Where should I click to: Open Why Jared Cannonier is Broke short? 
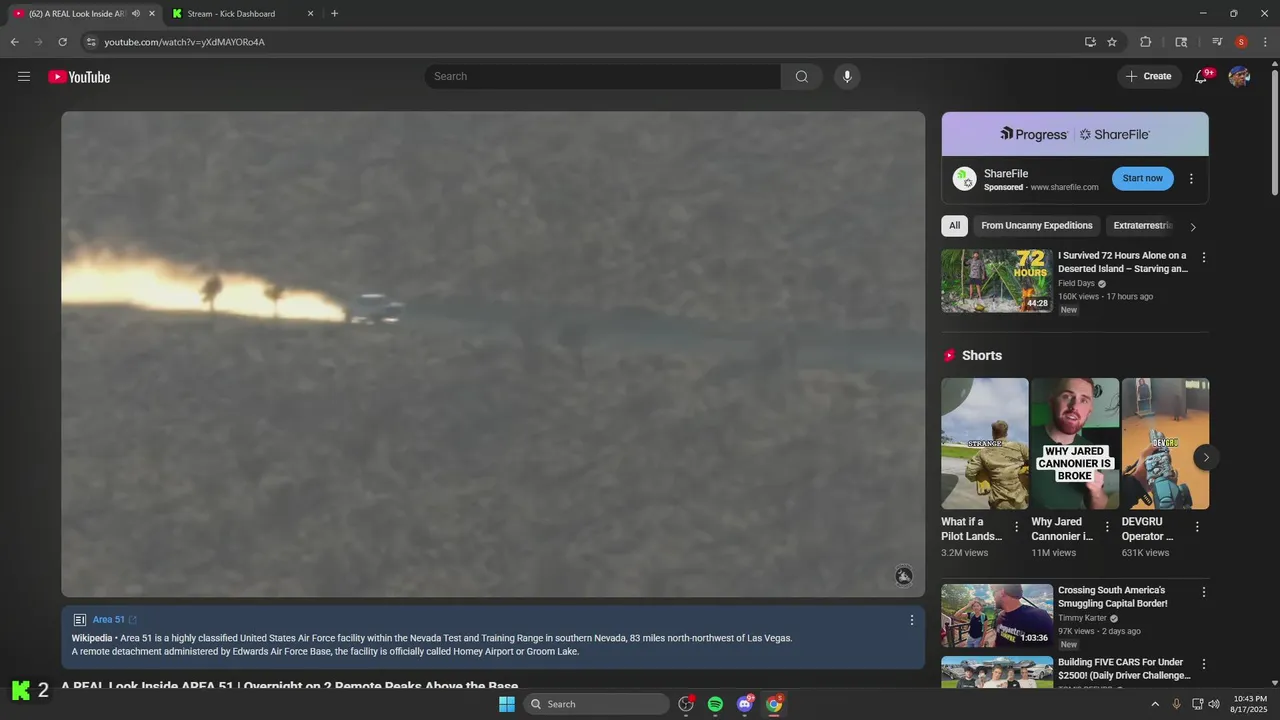click(1075, 444)
